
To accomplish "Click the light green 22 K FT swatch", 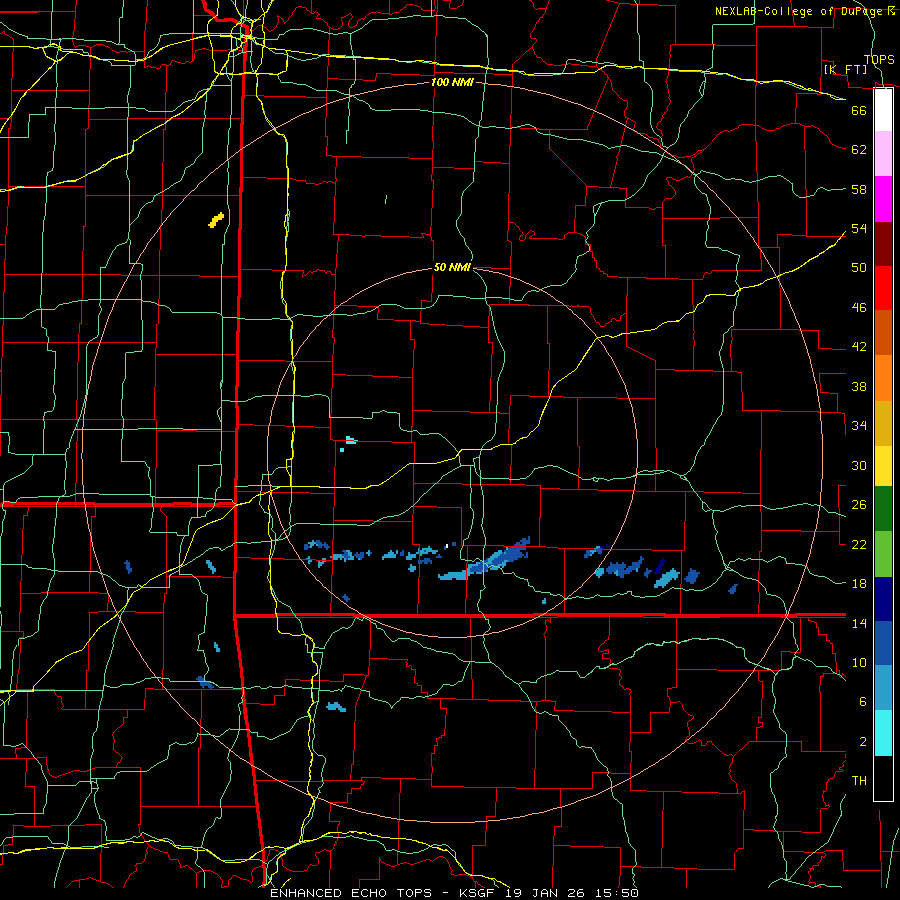I will pyautogui.click(x=883, y=554).
